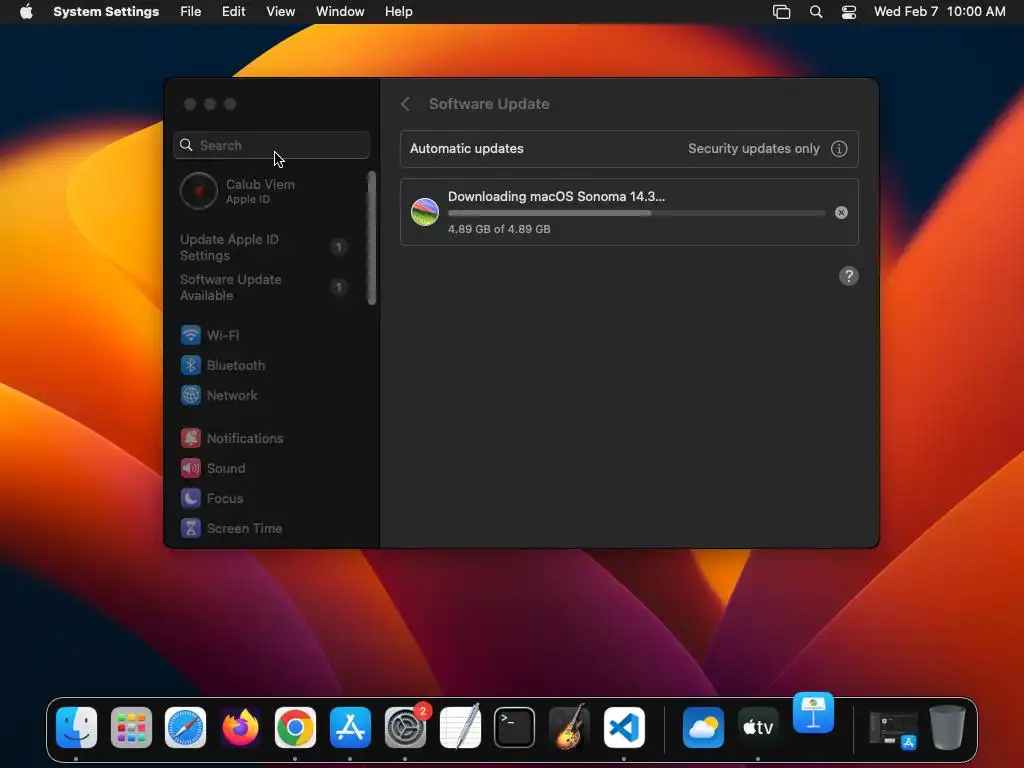1024x768 pixels.
Task: Launch Firefox from the Dock
Action: 240,727
